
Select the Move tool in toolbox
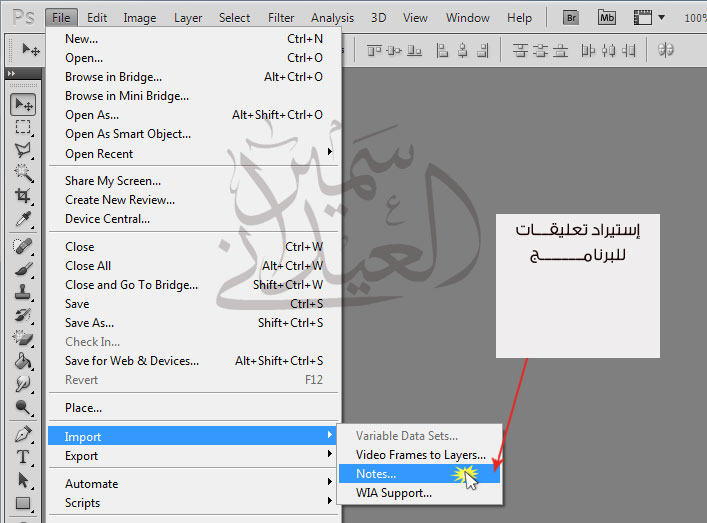(23, 105)
